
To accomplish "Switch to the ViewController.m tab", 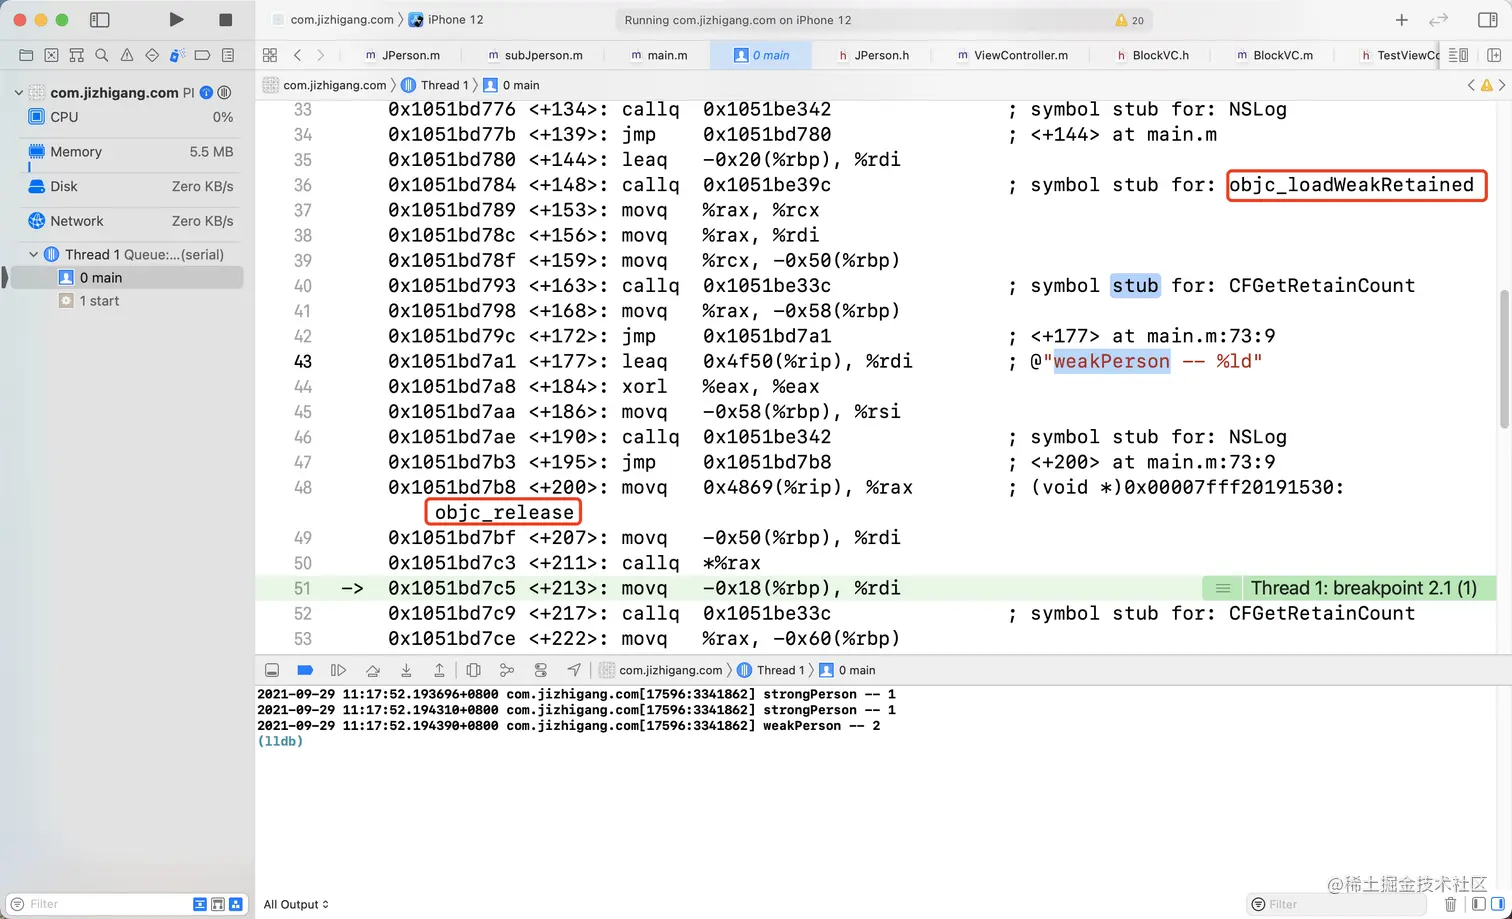I will [1013, 55].
